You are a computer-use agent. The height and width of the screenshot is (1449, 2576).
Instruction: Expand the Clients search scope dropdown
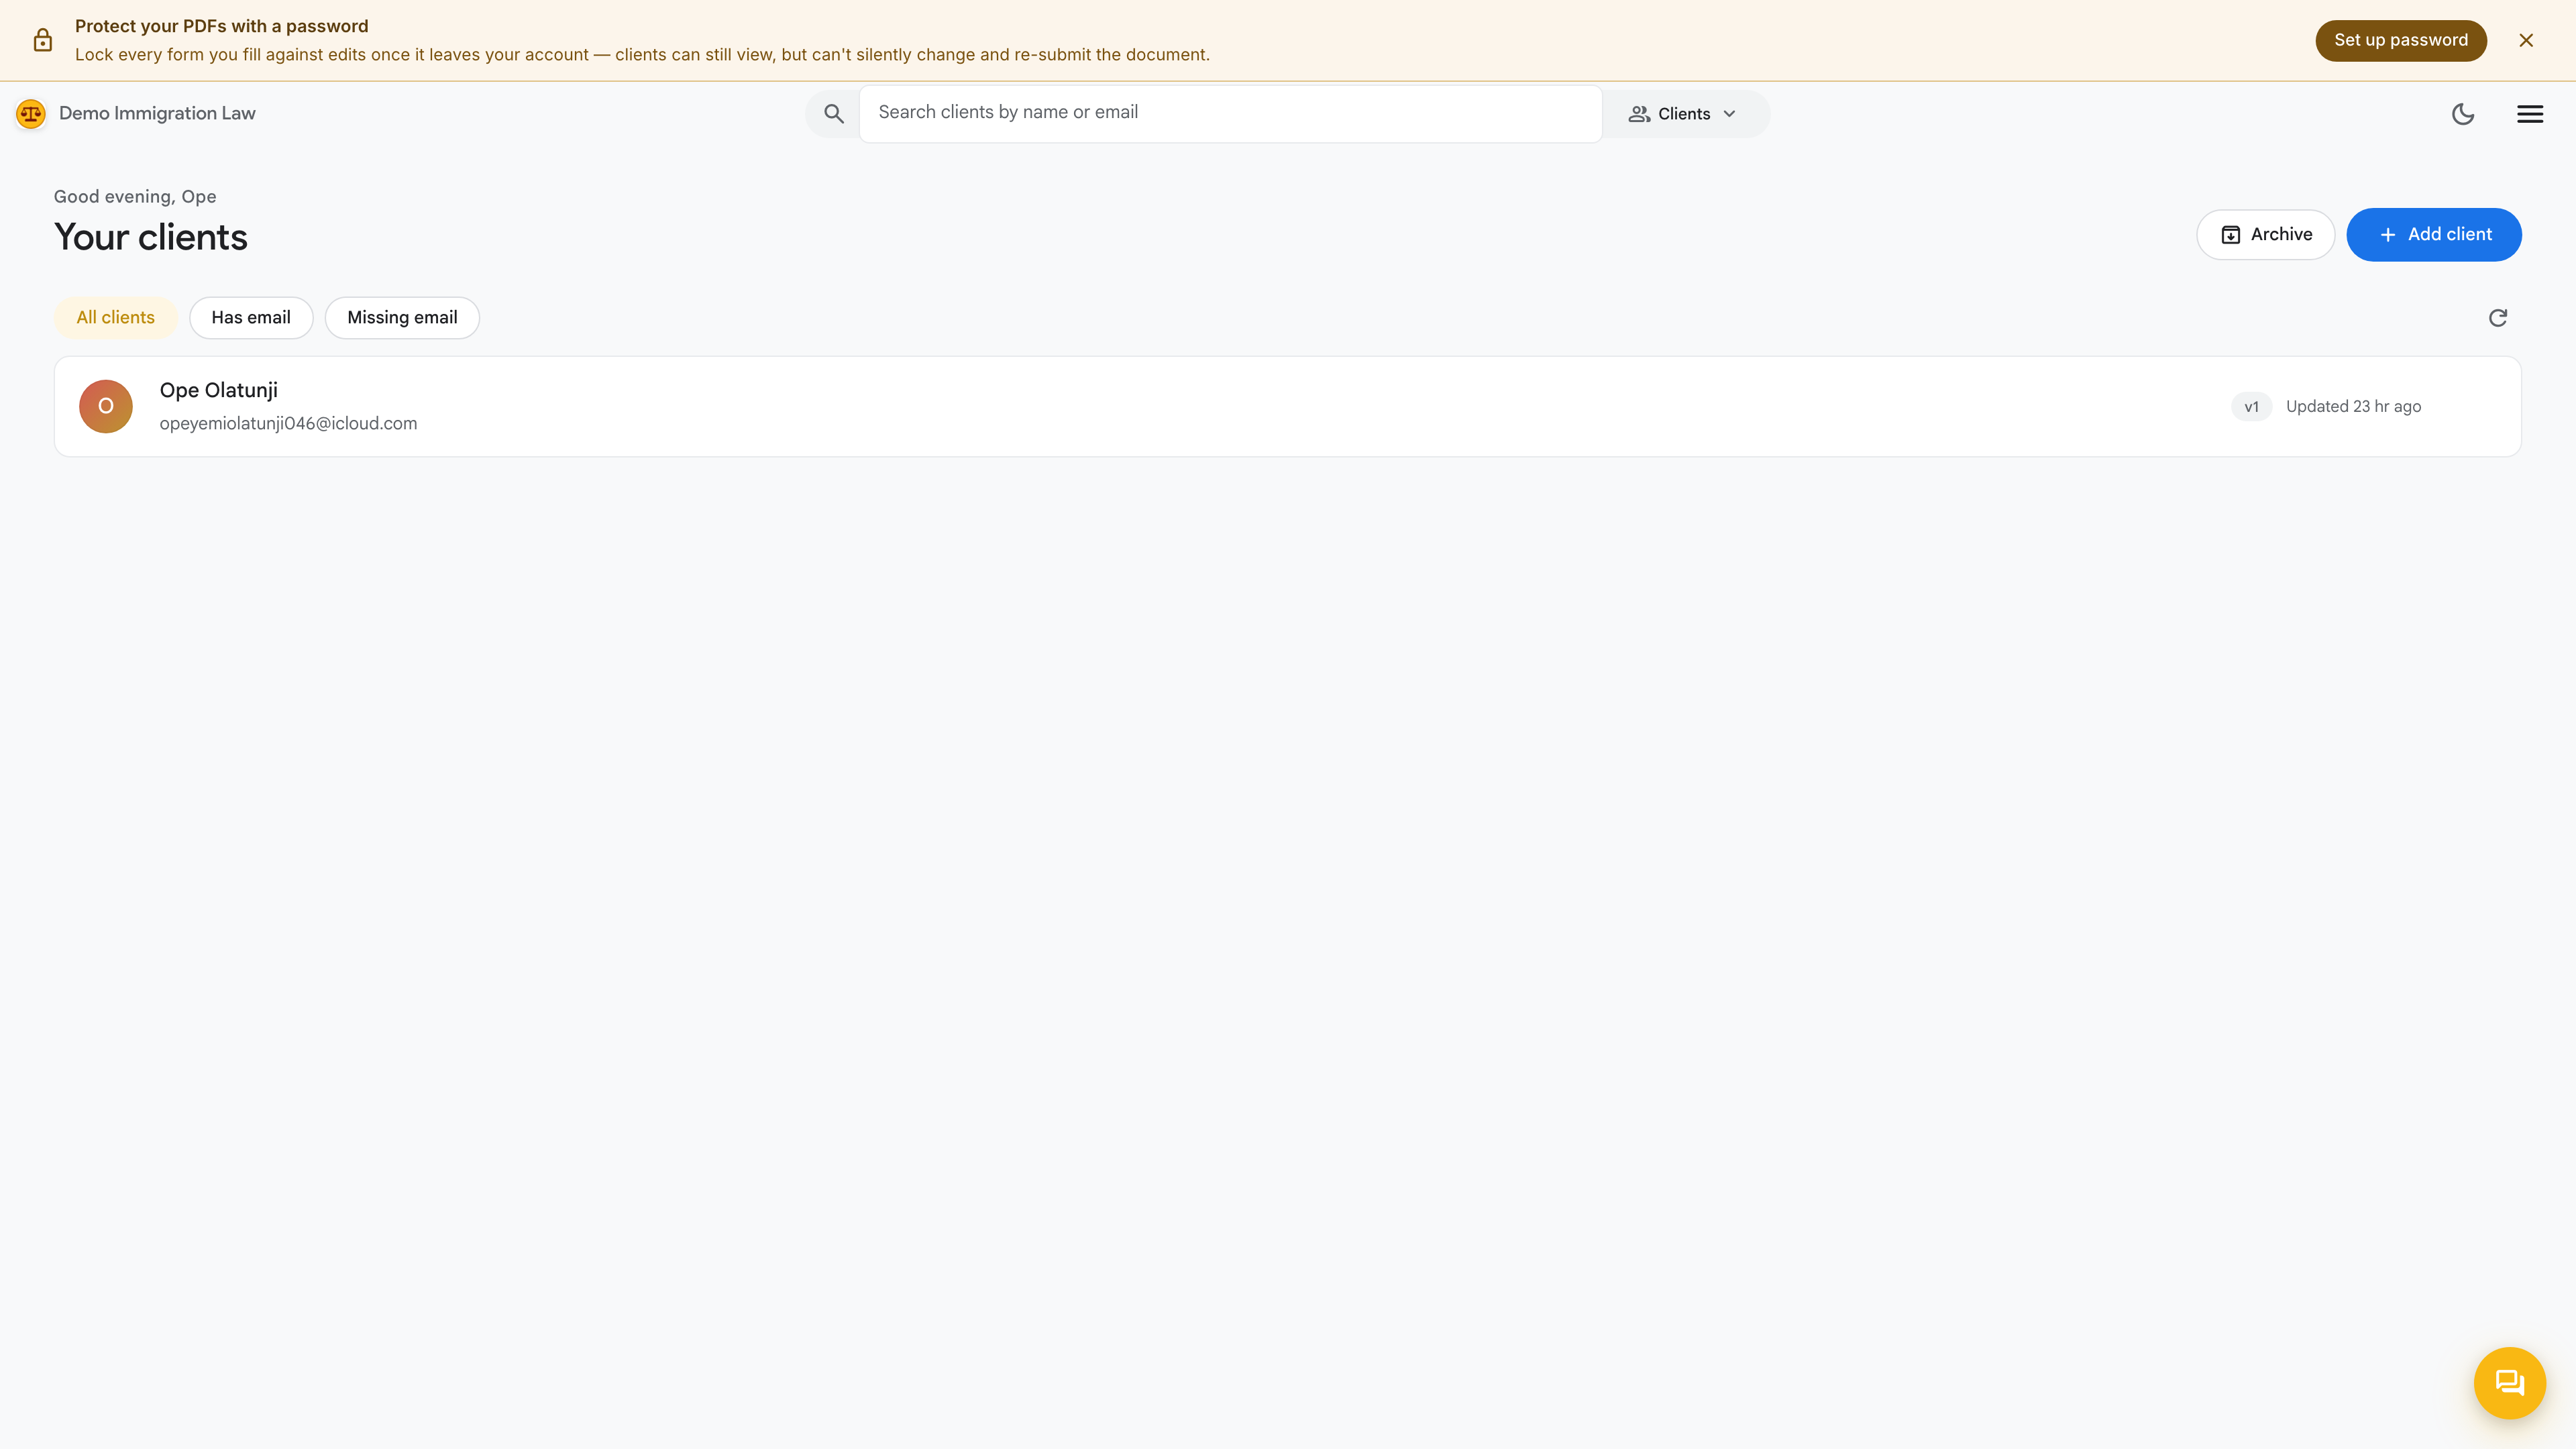coord(1683,114)
